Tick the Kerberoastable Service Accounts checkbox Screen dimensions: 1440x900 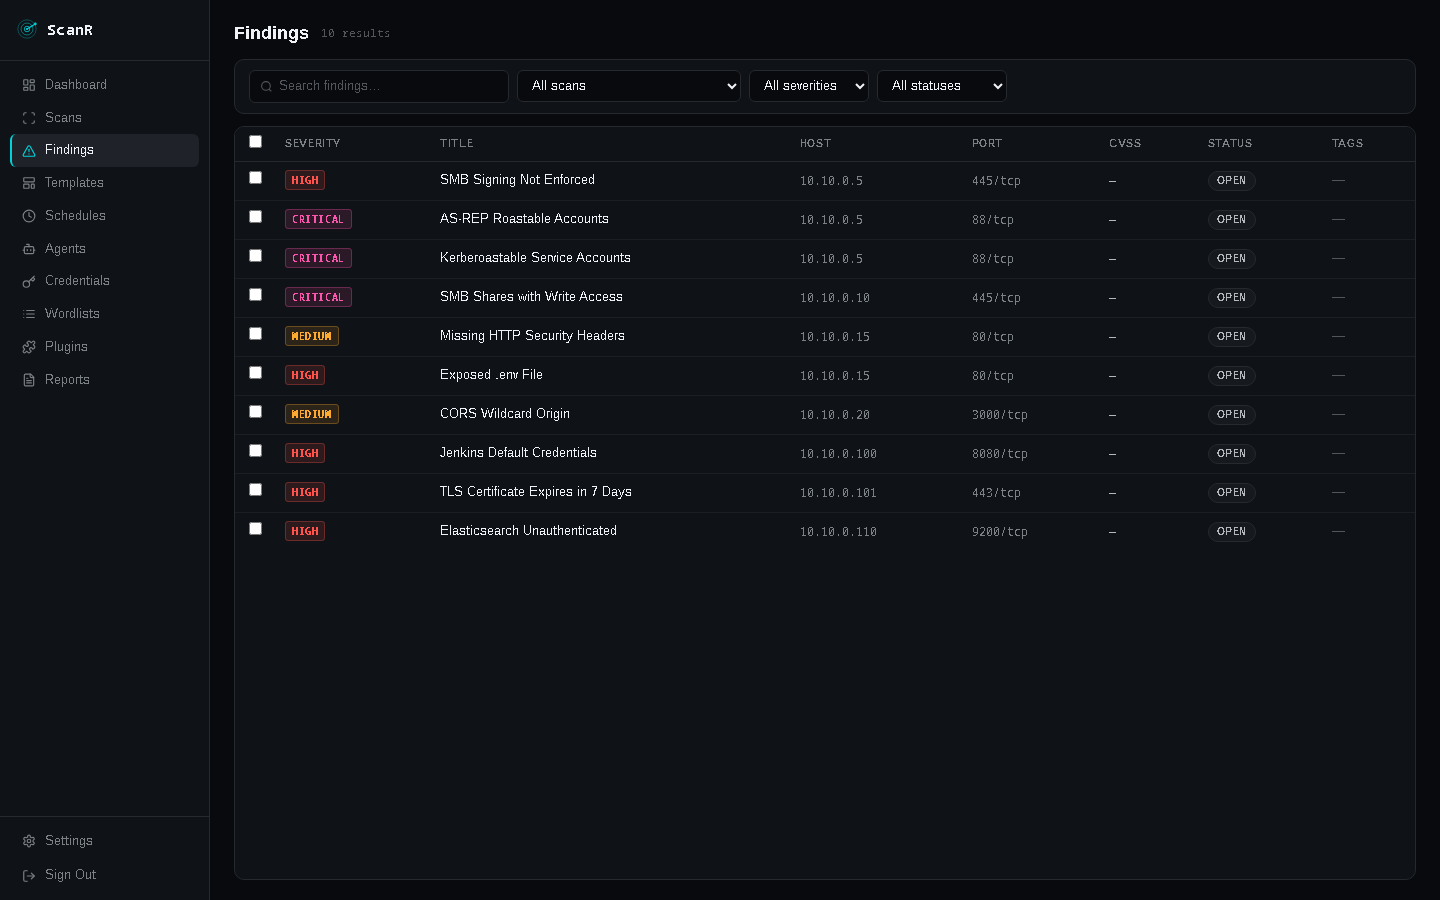point(255,256)
